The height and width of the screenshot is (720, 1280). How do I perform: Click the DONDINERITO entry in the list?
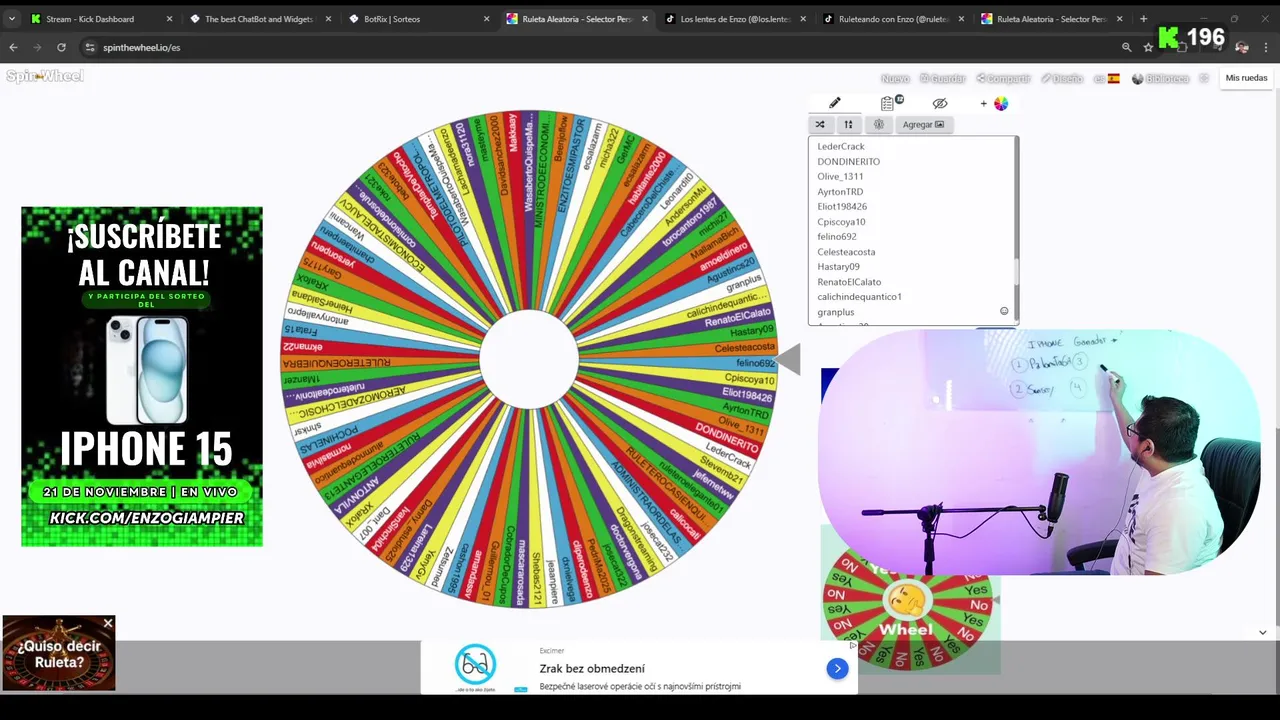pyautogui.click(x=848, y=161)
